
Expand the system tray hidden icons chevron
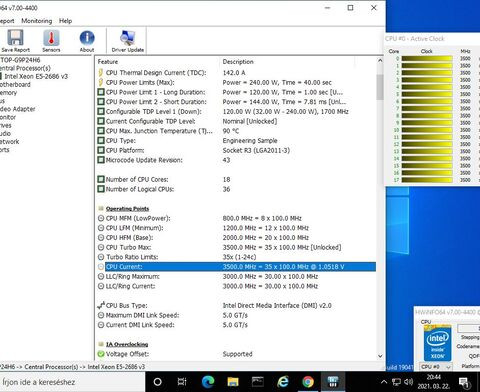(x=384, y=382)
